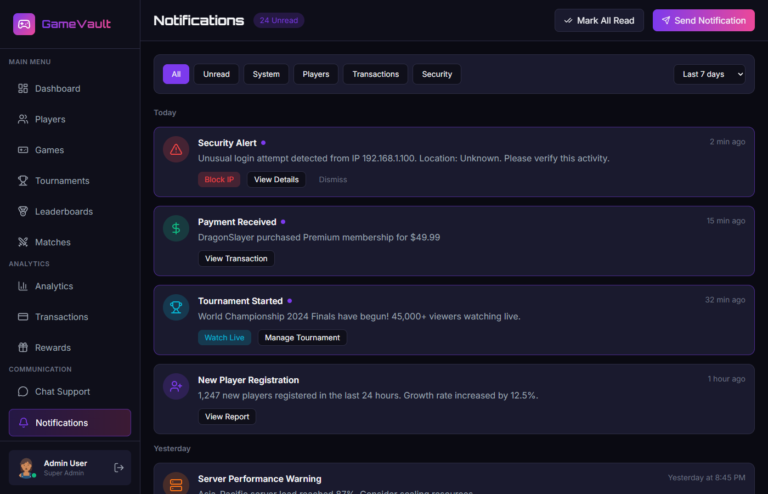Image resolution: width=768 pixels, height=494 pixels.
Task: Click the Payment Received notification title
Action: pyautogui.click(x=237, y=222)
